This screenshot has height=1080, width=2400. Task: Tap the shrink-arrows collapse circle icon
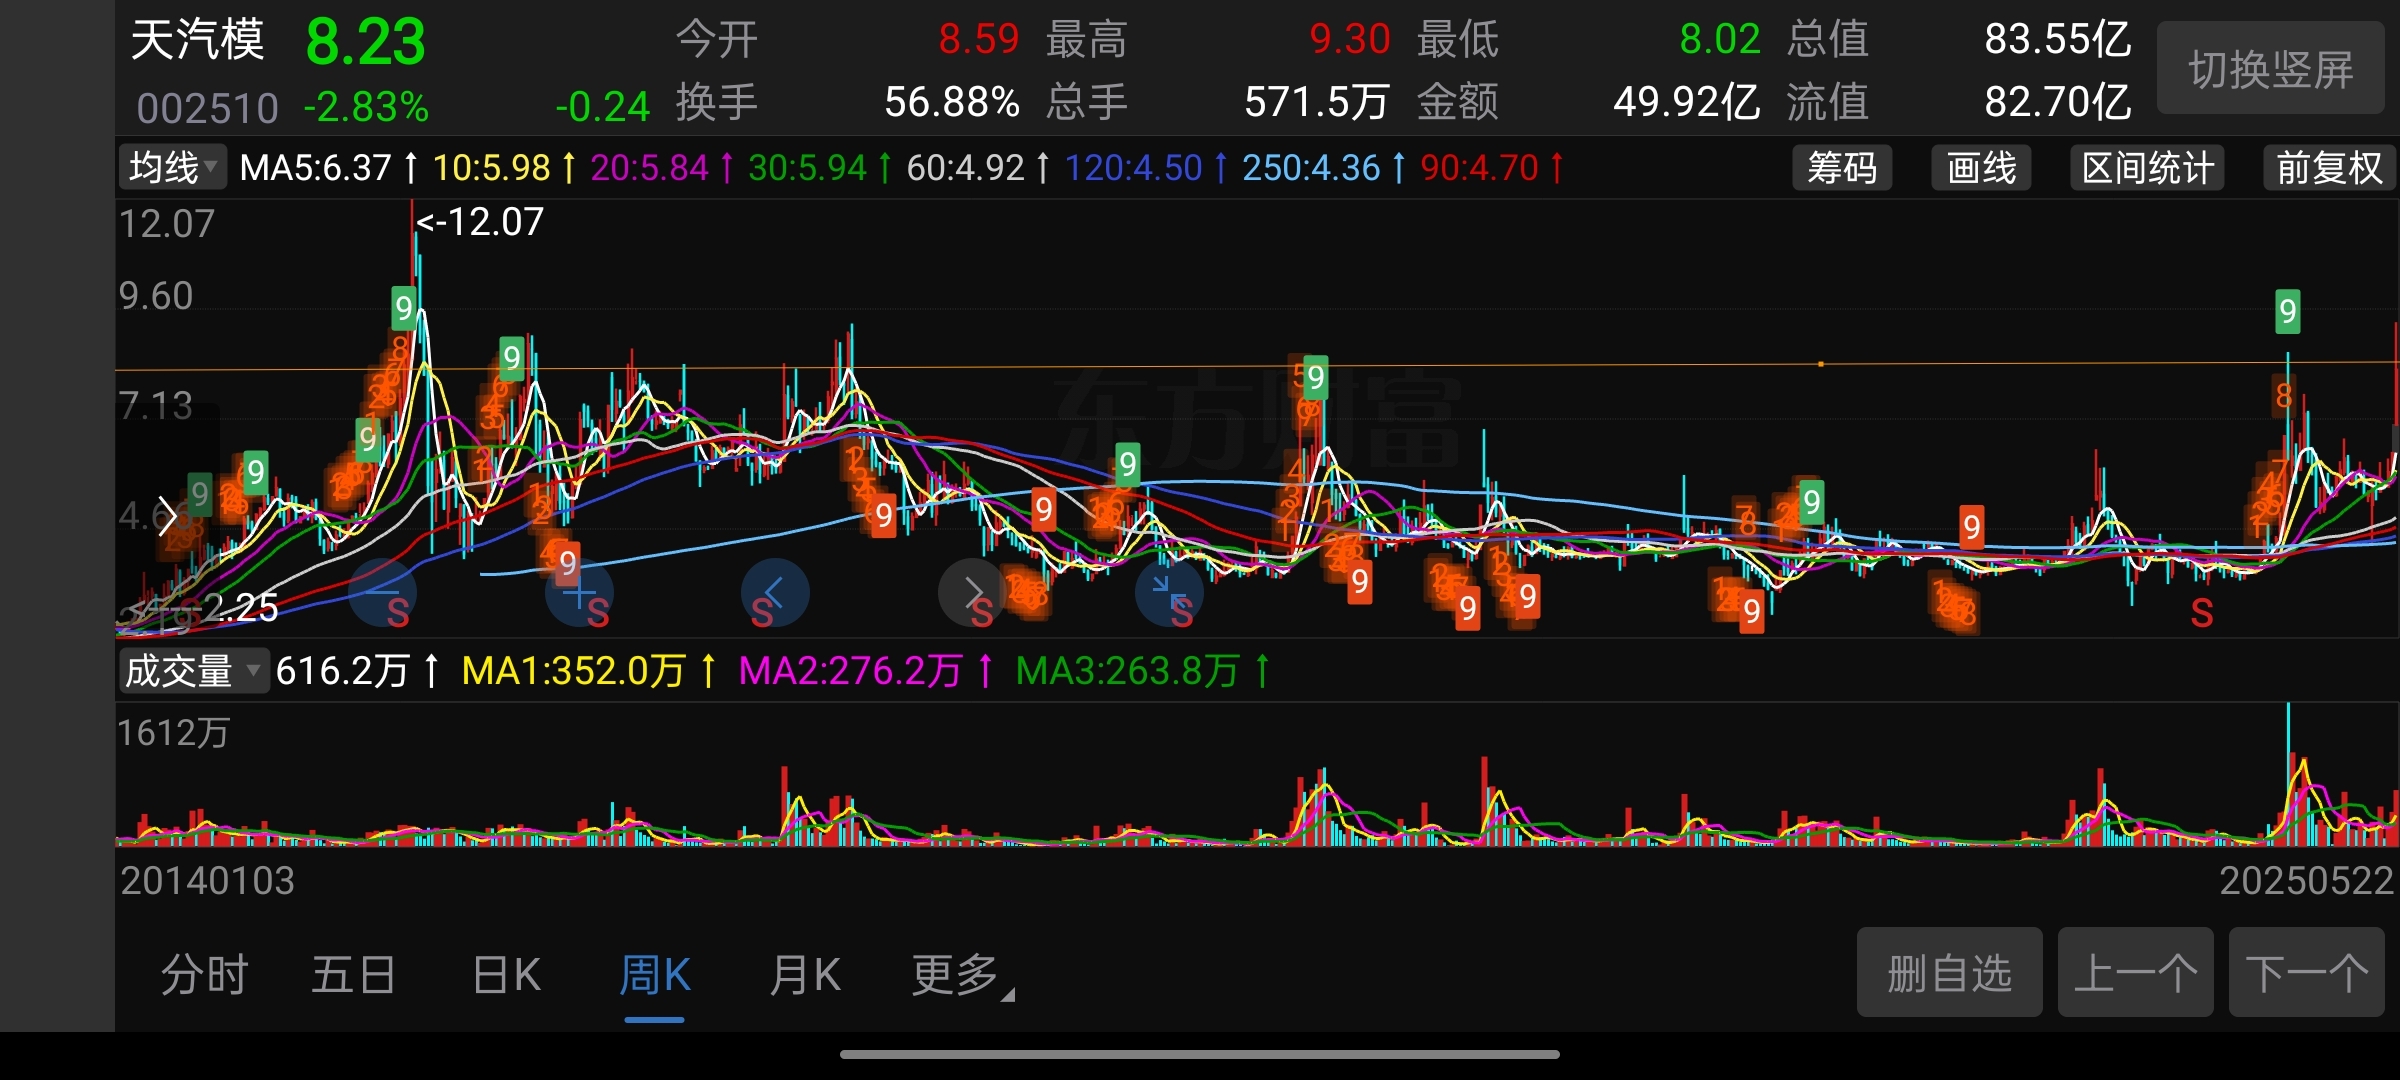[x=1168, y=593]
